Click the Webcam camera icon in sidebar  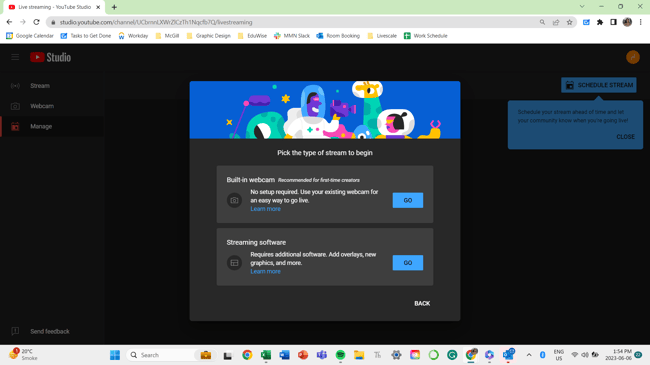click(x=15, y=106)
